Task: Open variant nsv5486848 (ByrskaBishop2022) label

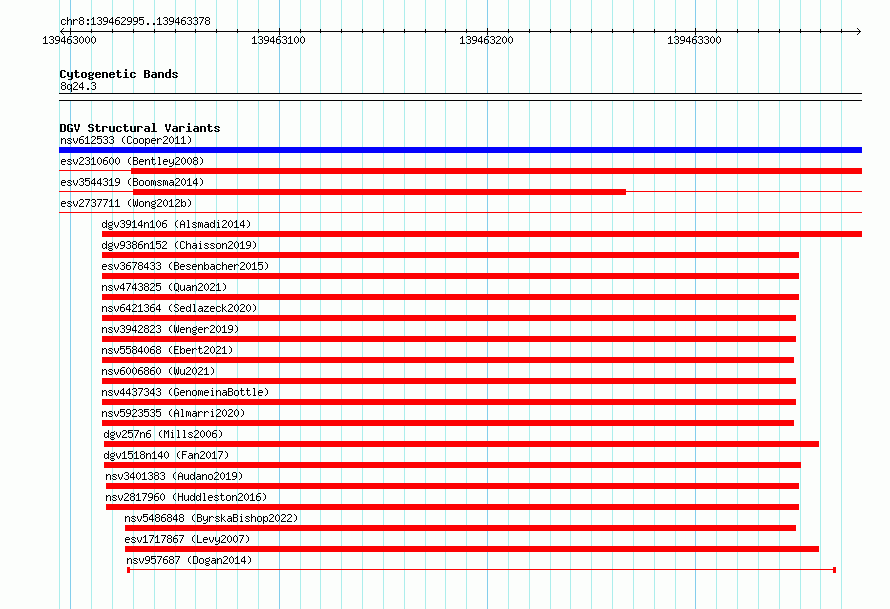Action: (211, 518)
